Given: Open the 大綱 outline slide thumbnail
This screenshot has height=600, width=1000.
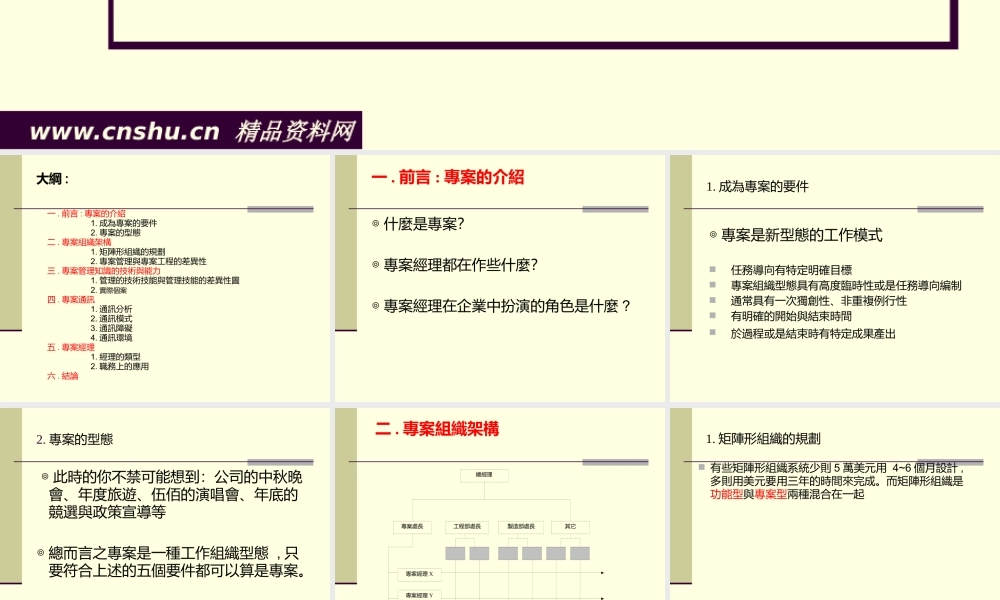Looking at the screenshot, I should [165, 278].
